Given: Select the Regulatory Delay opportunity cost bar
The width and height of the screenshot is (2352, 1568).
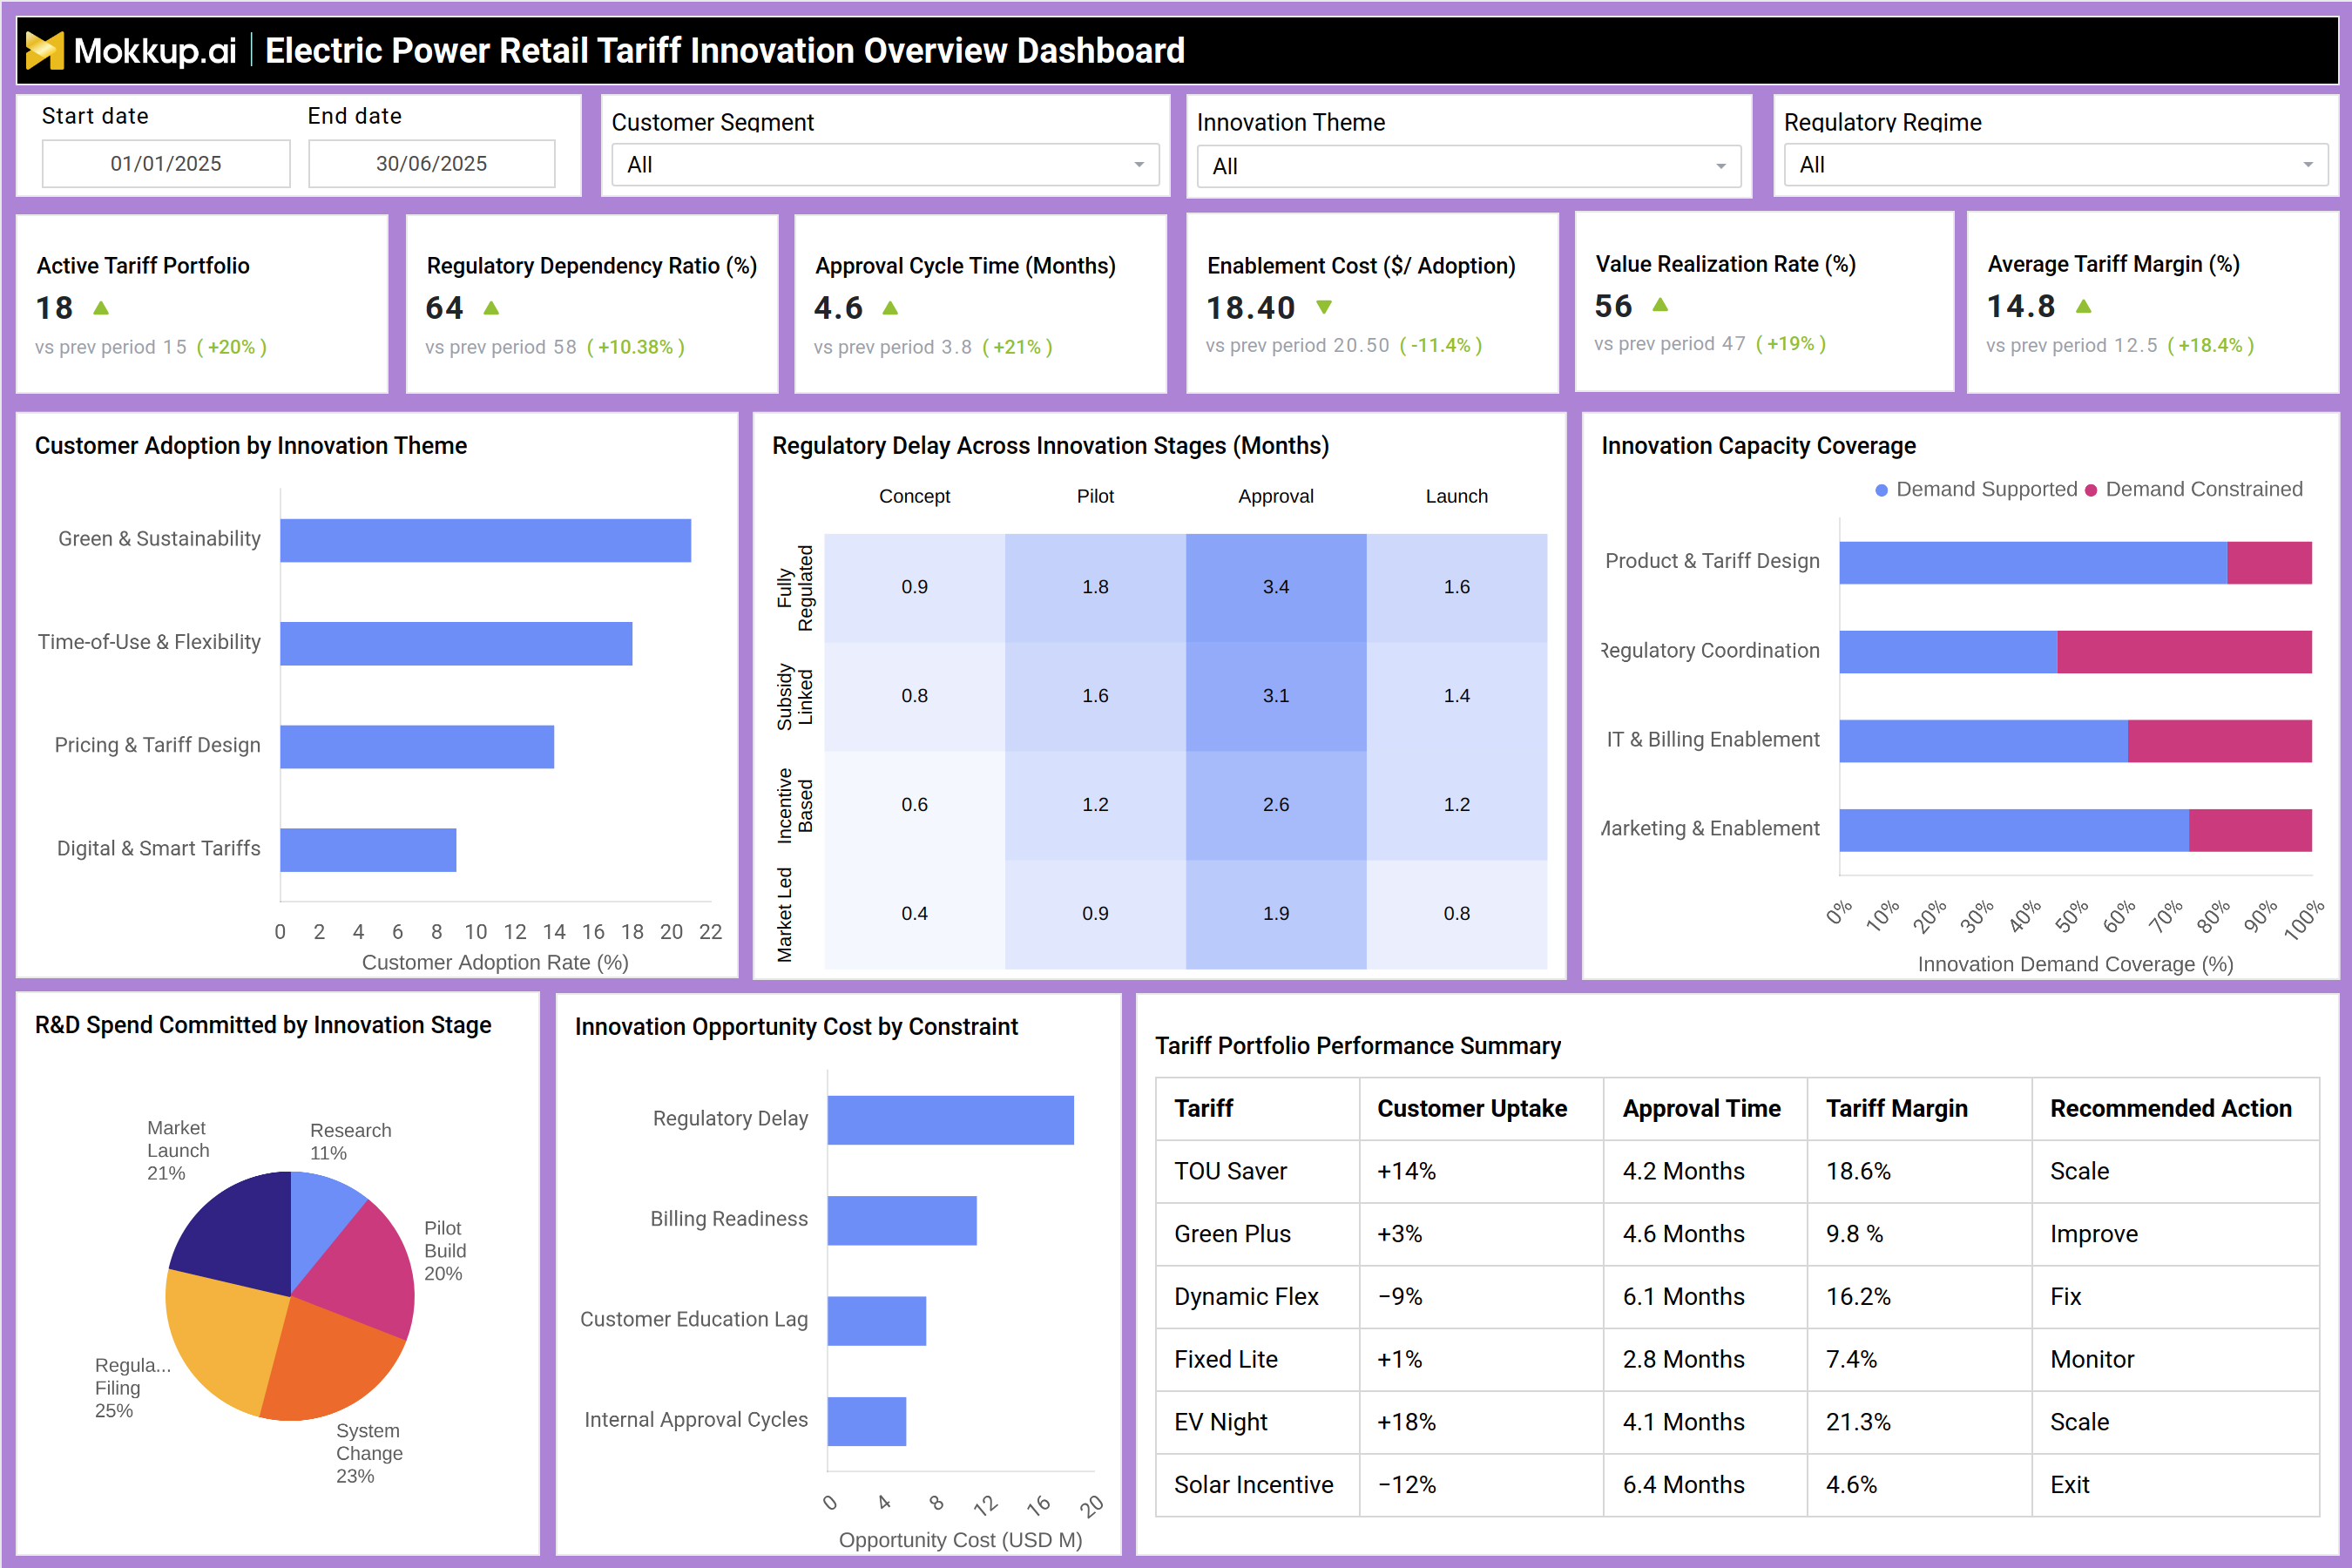Looking at the screenshot, I should (x=950, y=1120).
